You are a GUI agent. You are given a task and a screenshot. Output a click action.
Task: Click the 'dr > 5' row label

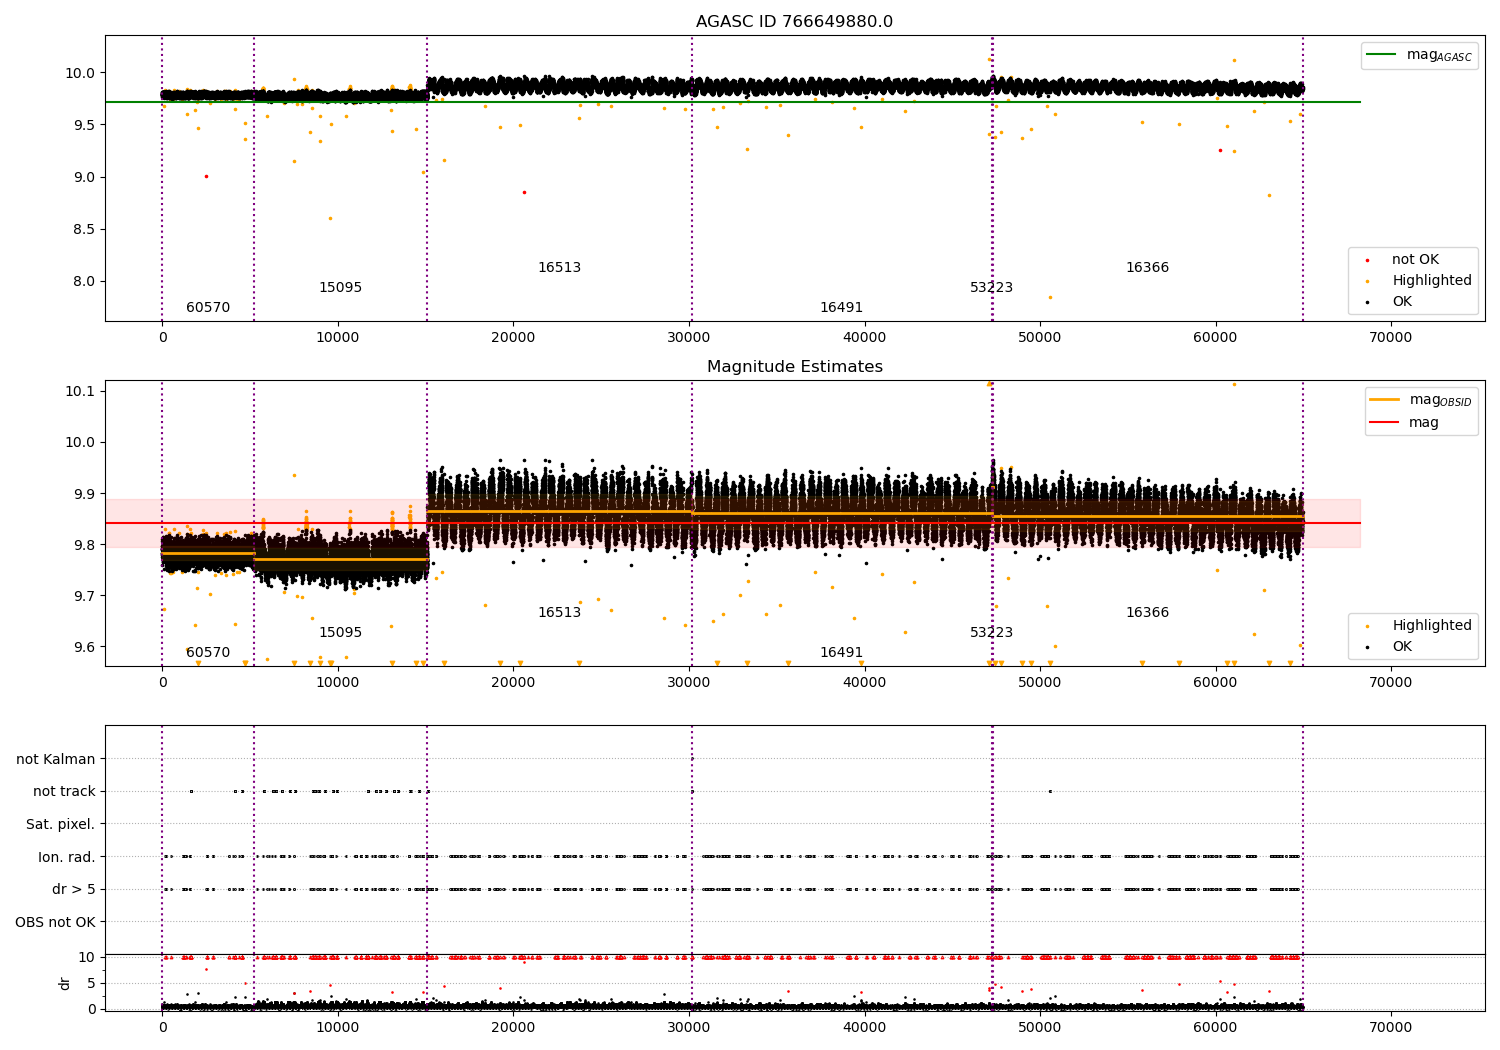pyautogui.click(x=74, y=890)
